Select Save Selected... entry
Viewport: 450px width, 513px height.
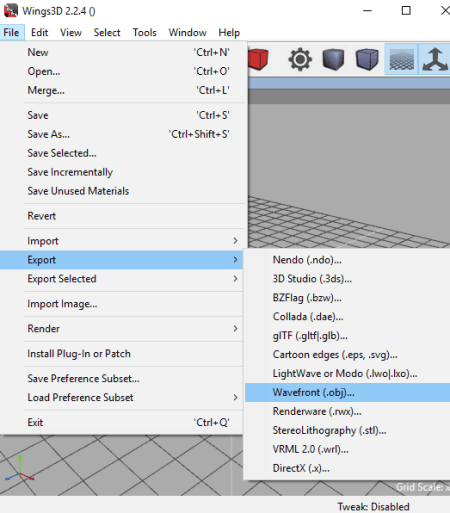pyautogui.click(x=123, y=153)
